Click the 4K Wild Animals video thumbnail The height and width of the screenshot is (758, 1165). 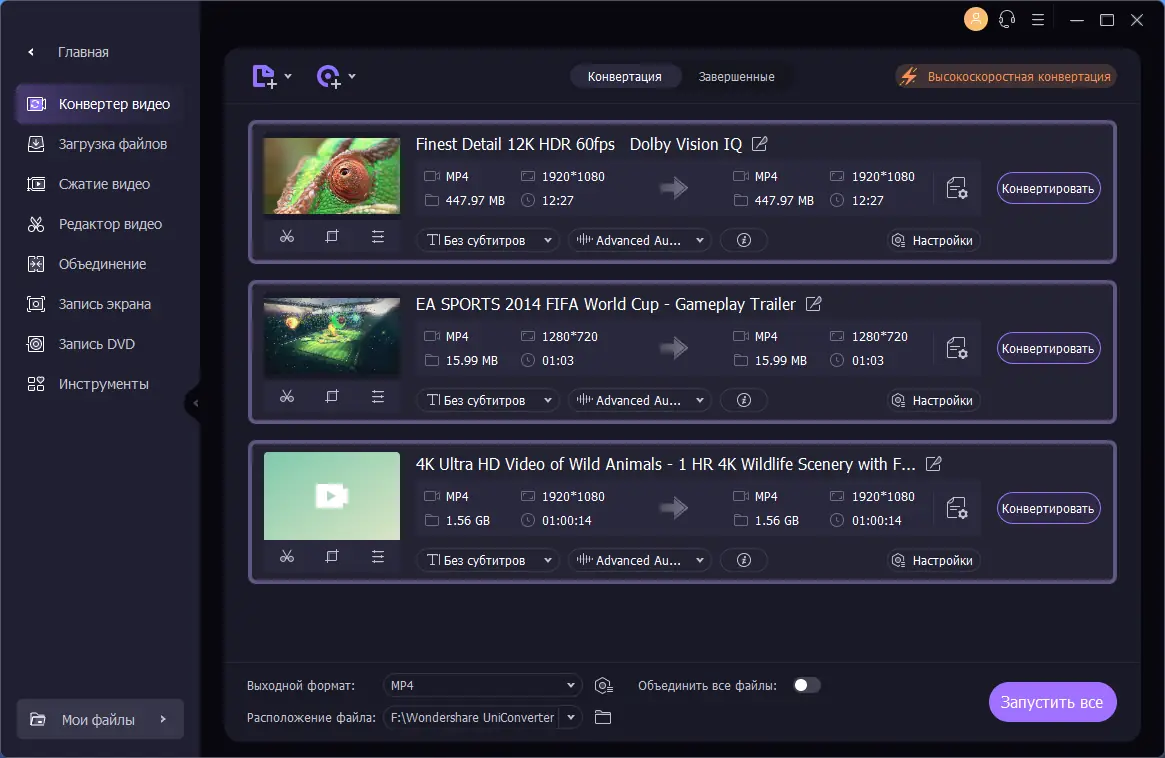click(331, 496)
